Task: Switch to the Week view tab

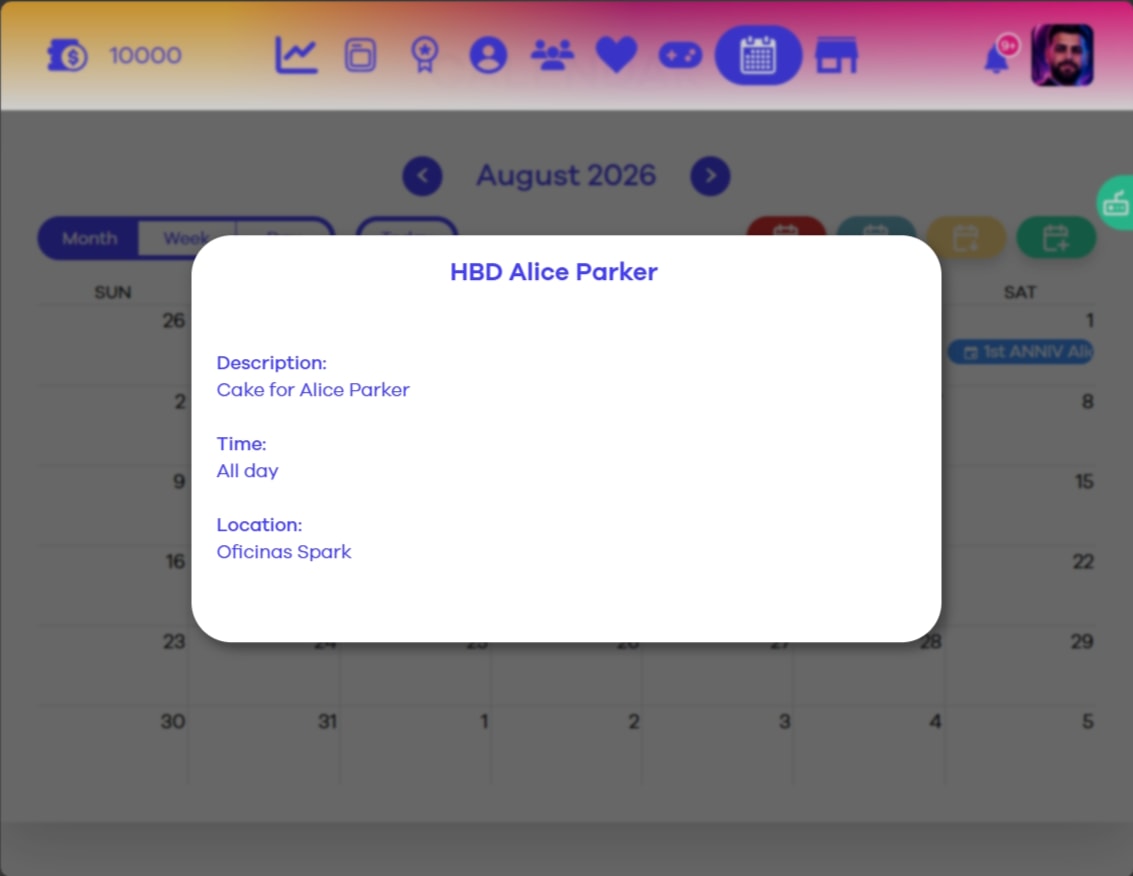Action: pyautogui.click(x=186, y=238)
